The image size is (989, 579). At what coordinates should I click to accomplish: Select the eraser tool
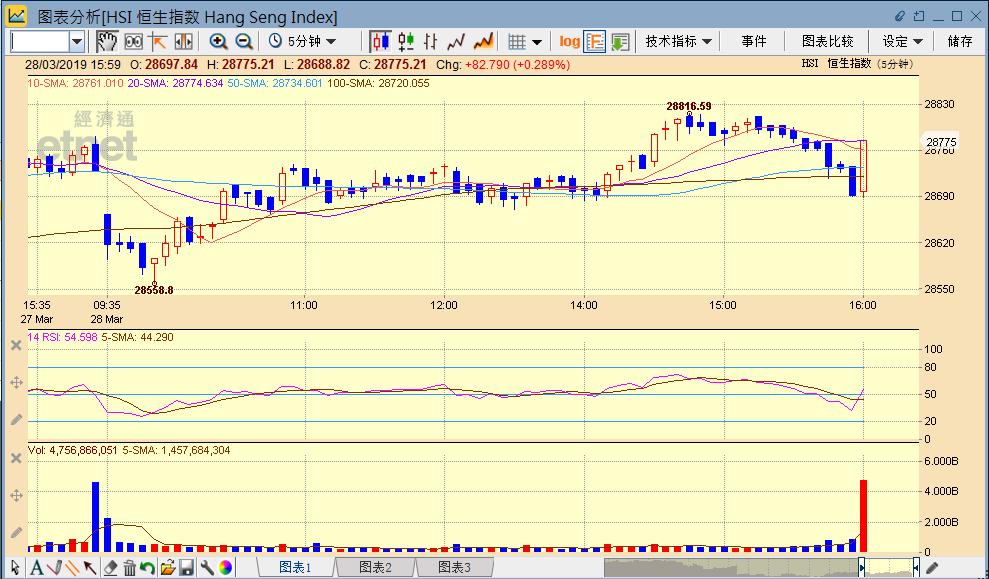pyautogui.click(x=110, y=567)
